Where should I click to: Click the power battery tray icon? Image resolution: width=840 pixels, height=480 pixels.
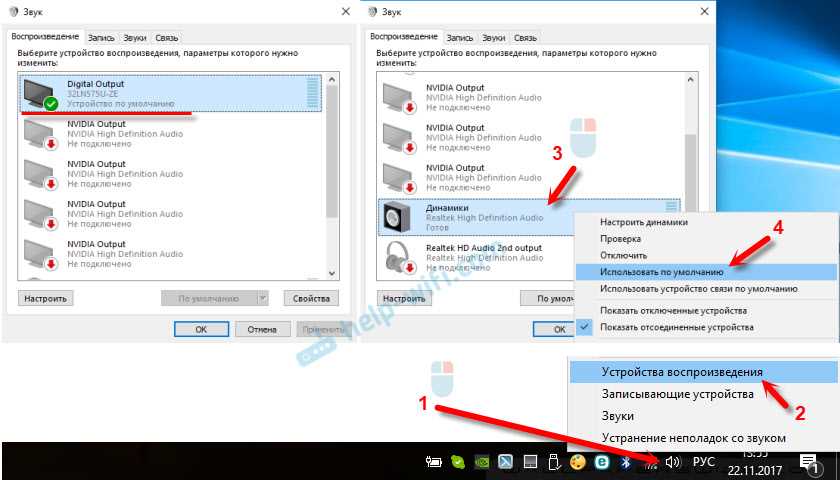click(432, 461)
